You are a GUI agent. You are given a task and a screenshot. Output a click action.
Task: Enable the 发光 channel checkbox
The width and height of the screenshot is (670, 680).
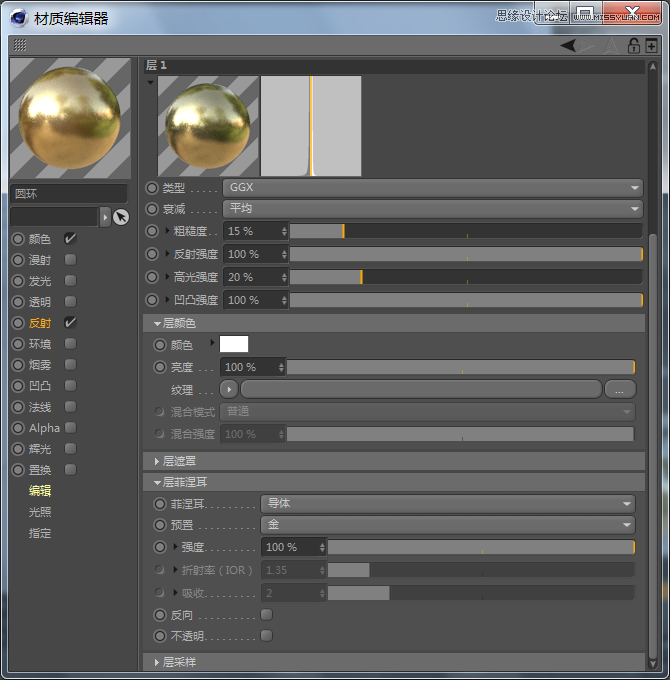tap(70, 281)
